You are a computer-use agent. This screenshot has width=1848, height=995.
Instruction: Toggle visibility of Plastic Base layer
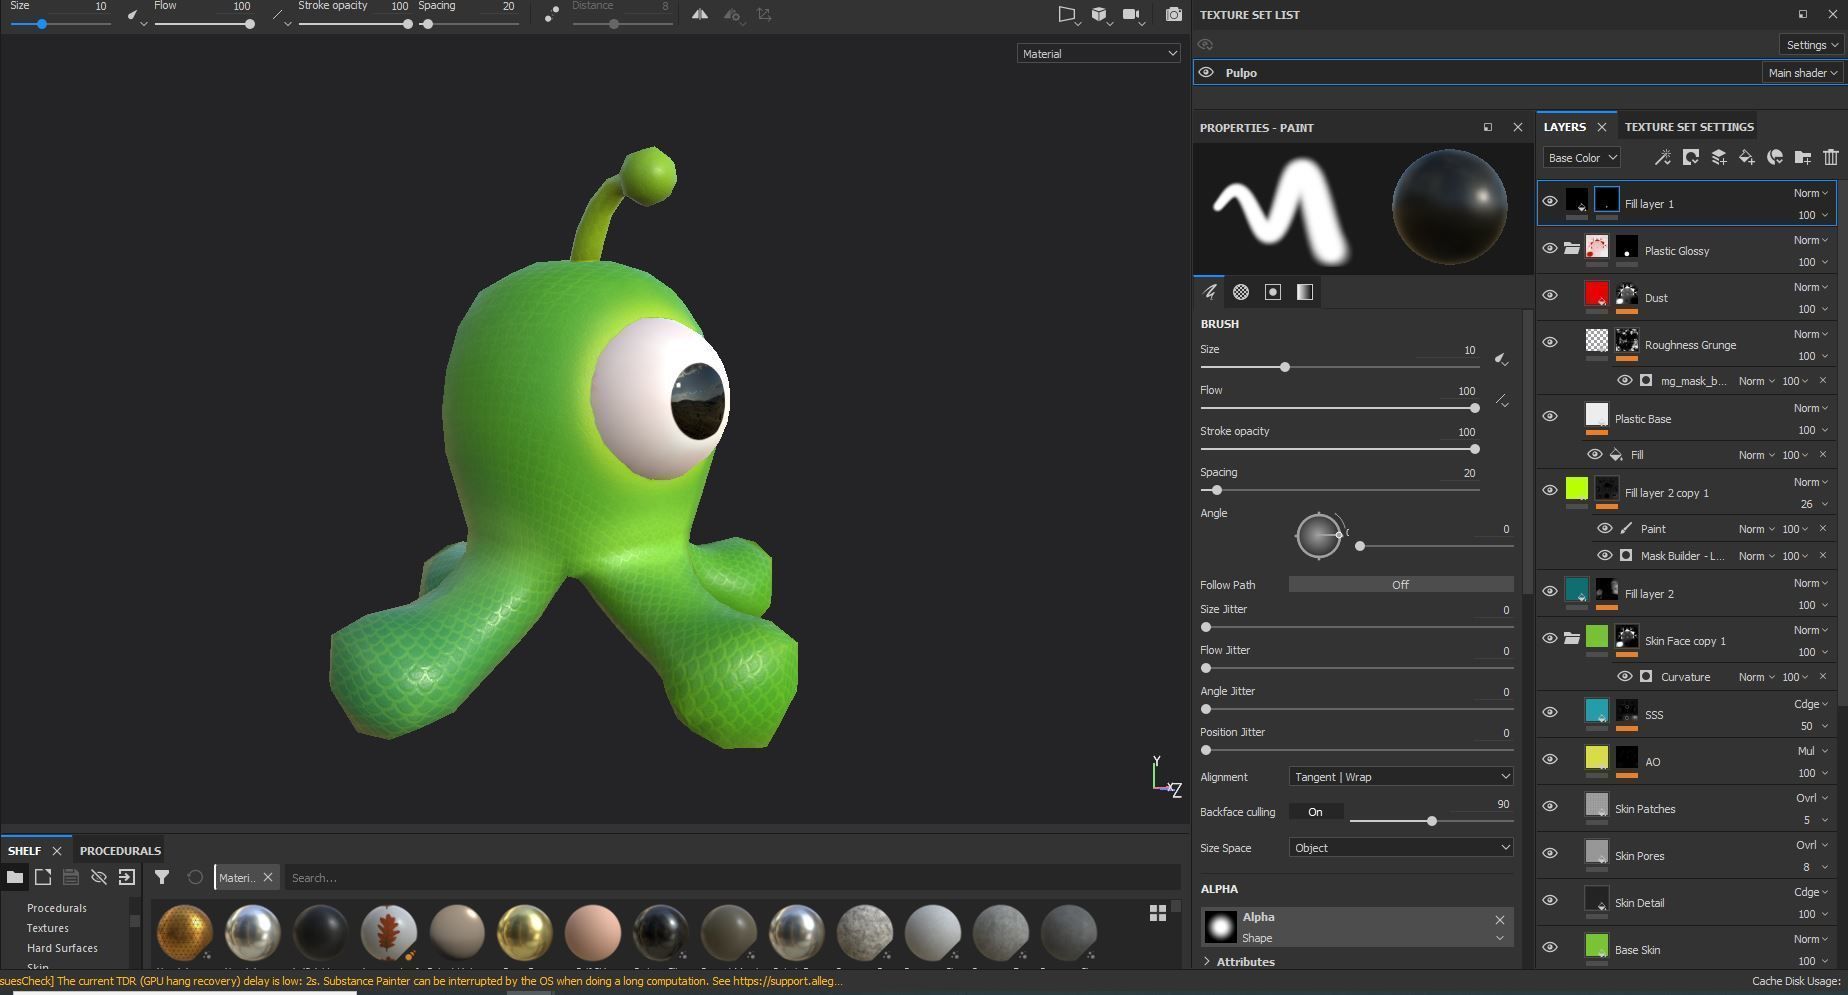coord(1550,417)
